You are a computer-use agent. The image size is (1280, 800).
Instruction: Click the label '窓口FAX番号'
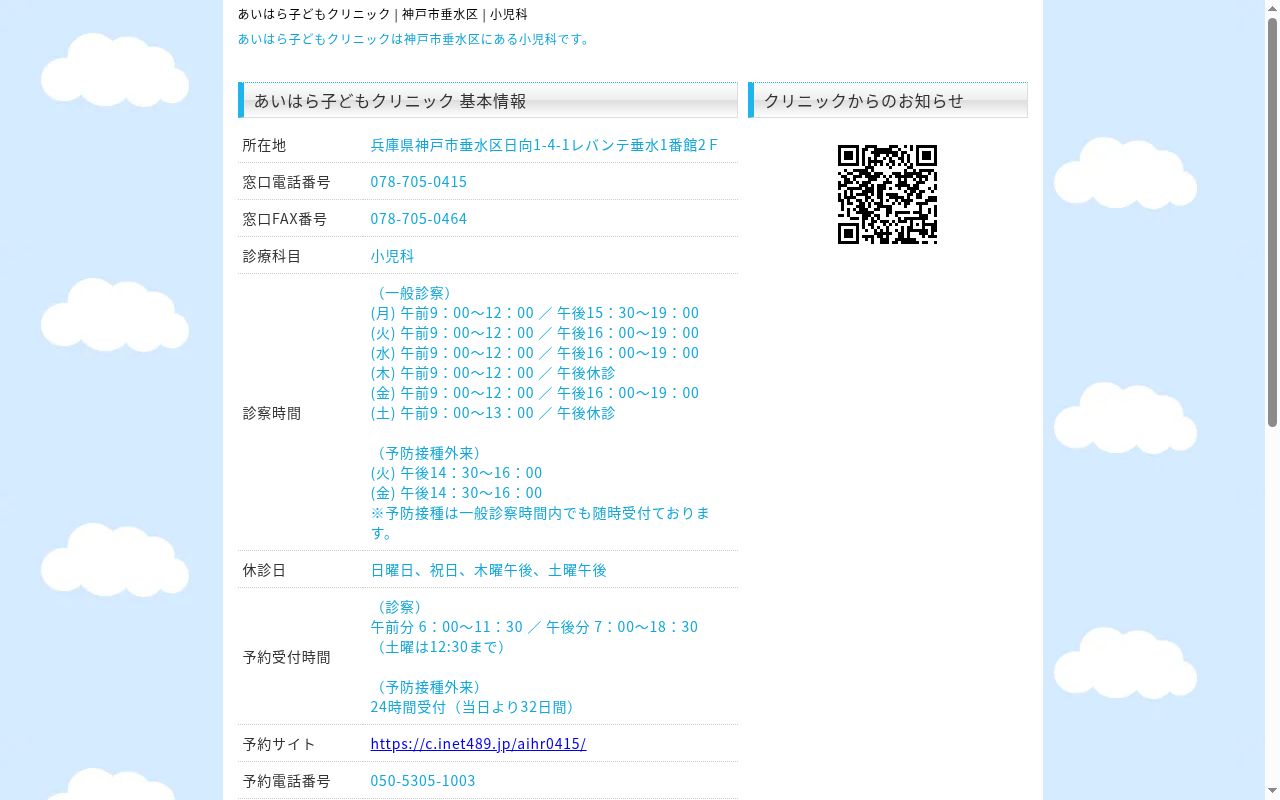pos(285,219)
